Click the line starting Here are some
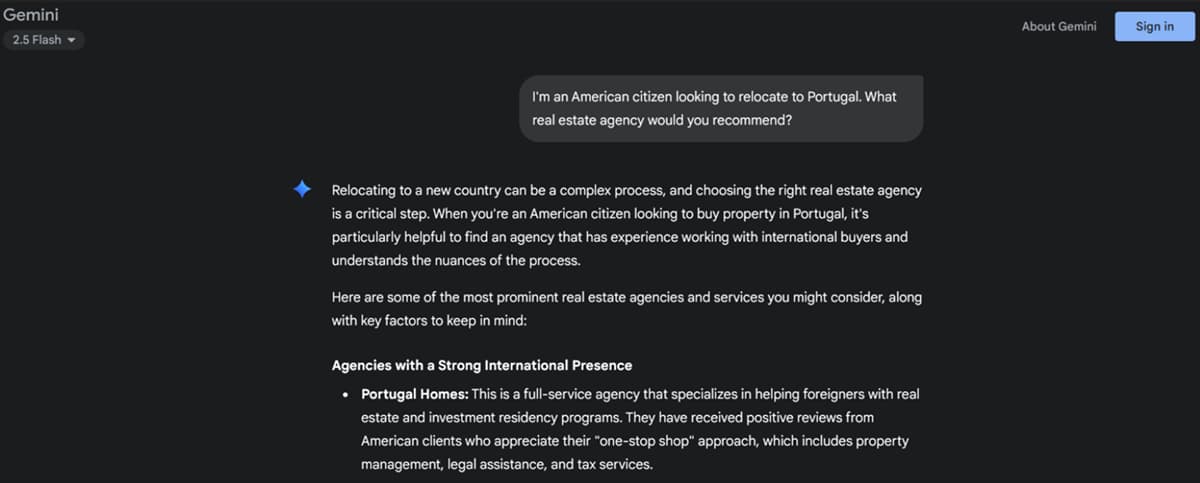Screen dimensions: 1200x483 point(627,298)
